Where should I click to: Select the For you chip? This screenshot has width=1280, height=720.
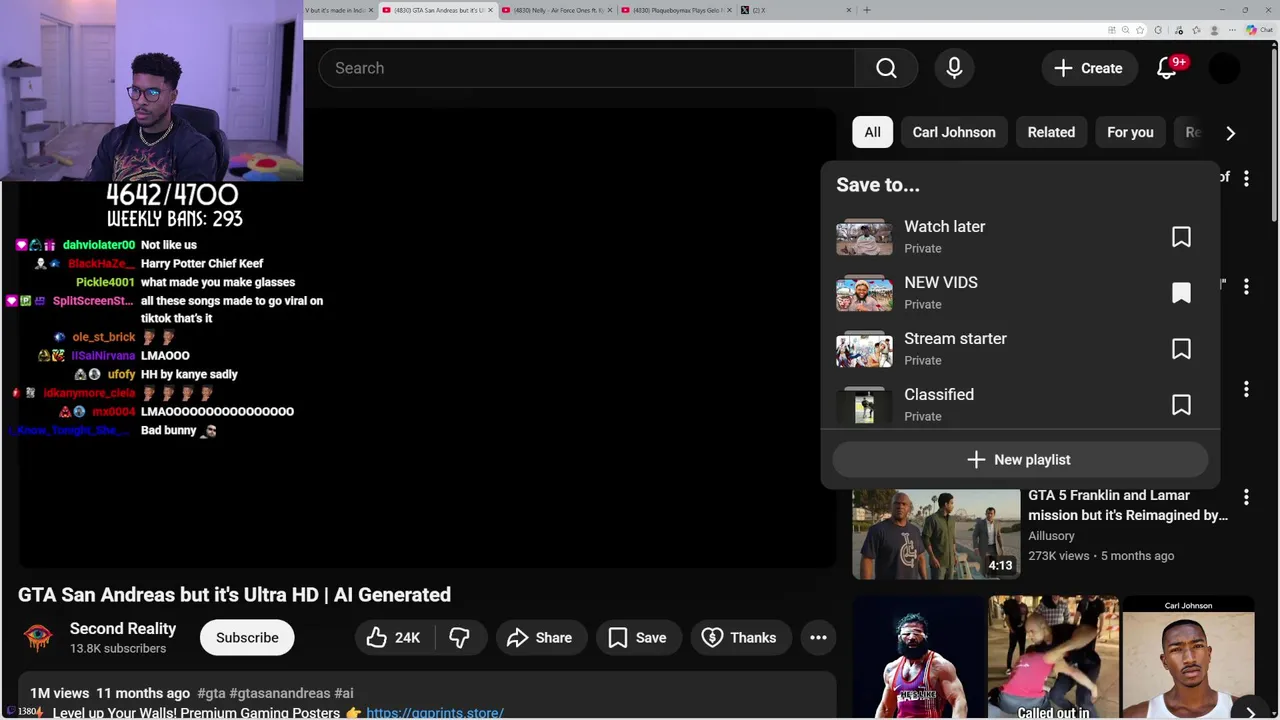pos(1130,132)
